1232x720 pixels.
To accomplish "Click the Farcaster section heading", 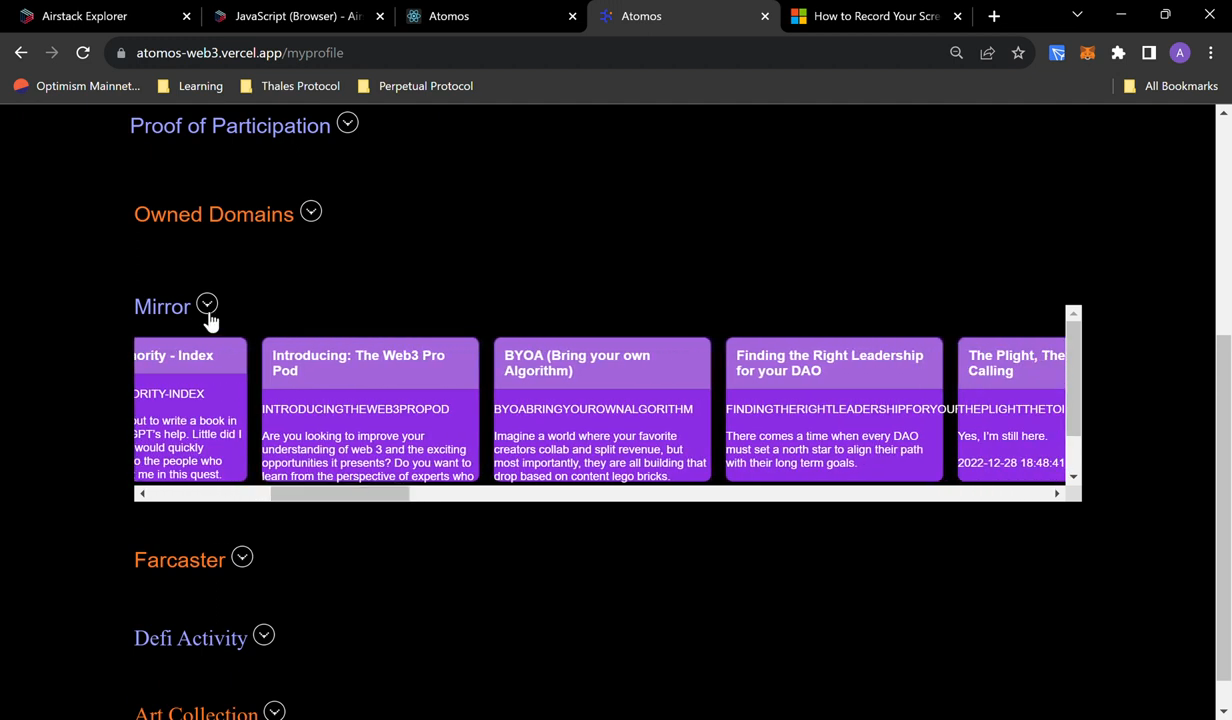I will (x=180, y=560).
